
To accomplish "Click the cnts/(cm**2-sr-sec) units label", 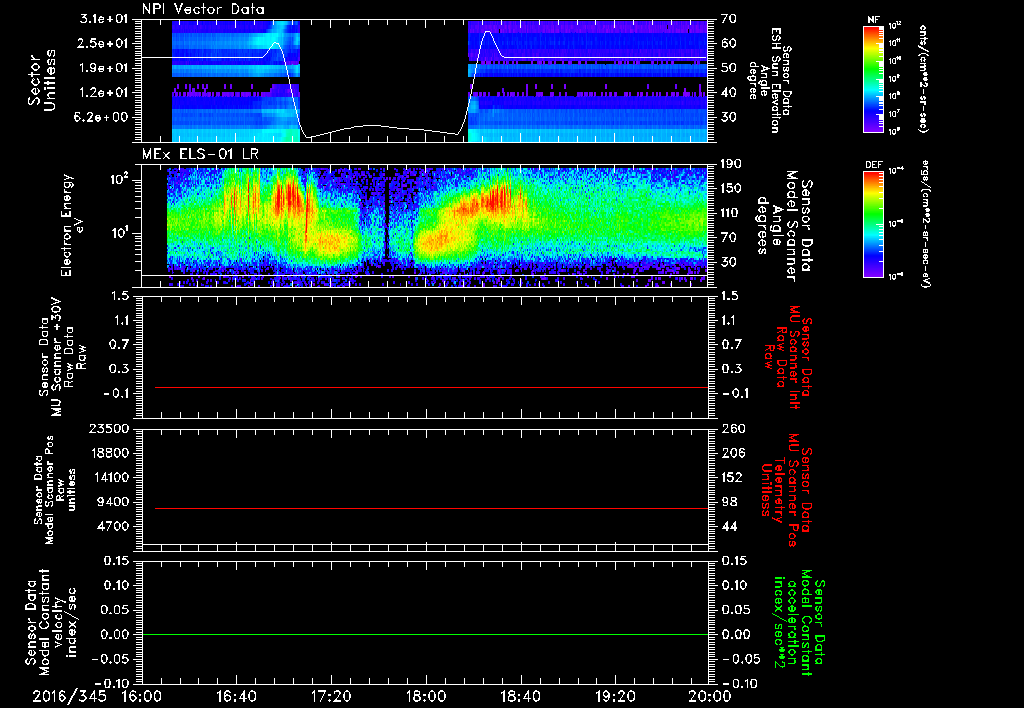I will pyautogui.click(x=923, y=78).
